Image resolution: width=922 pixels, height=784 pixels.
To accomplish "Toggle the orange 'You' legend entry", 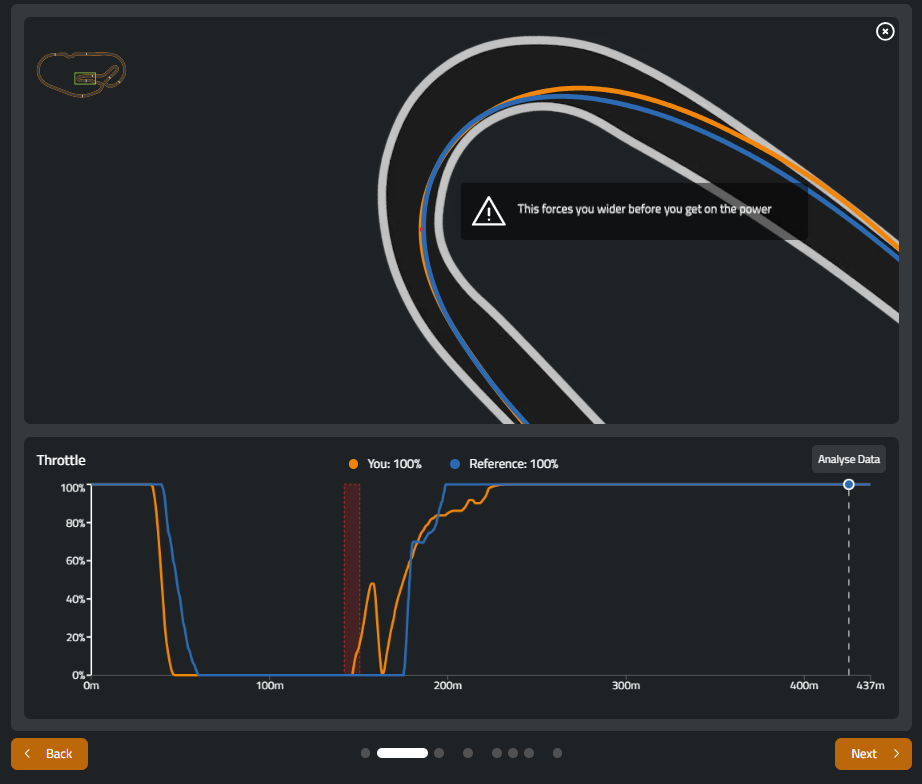I will (386, 464).
